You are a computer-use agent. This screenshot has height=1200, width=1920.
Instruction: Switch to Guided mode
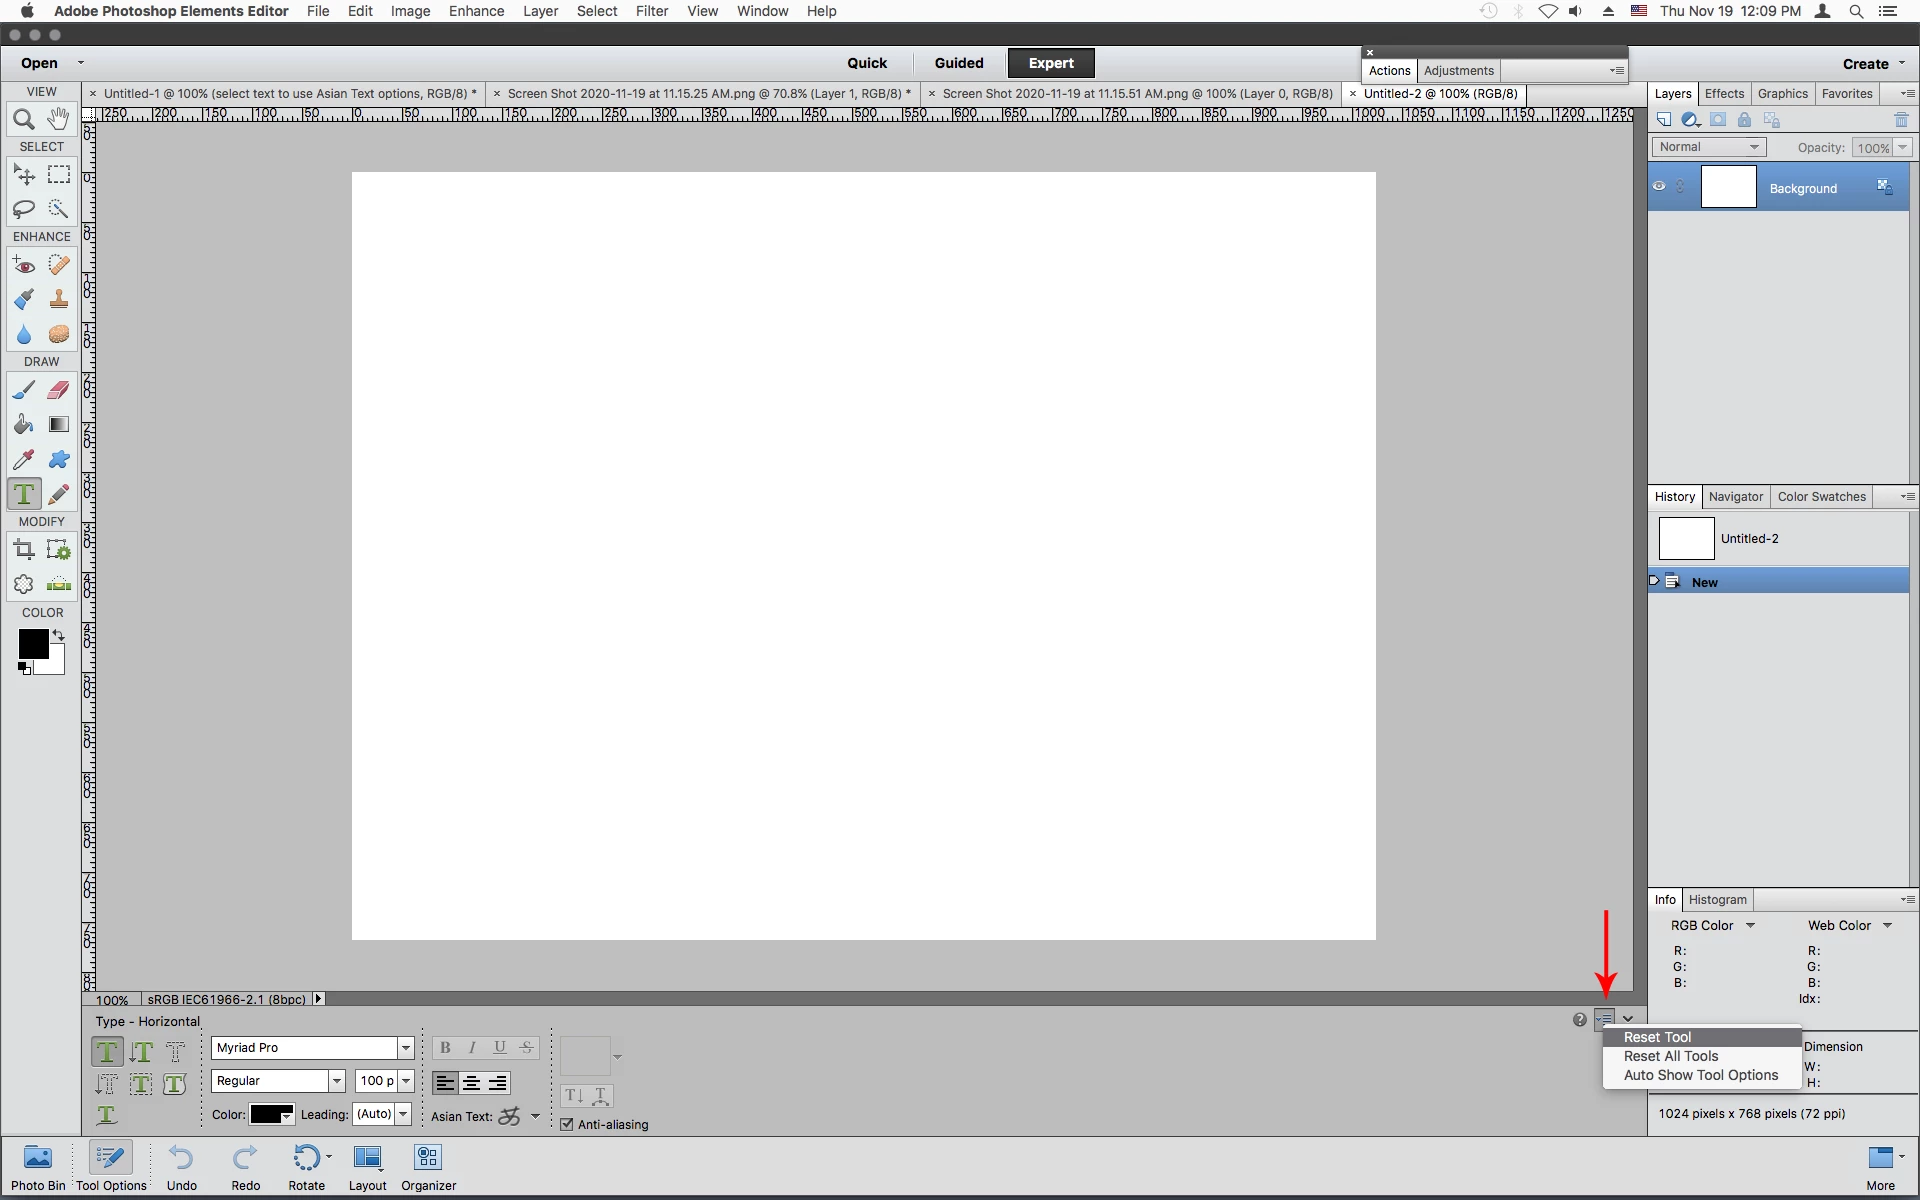(958, 63)
